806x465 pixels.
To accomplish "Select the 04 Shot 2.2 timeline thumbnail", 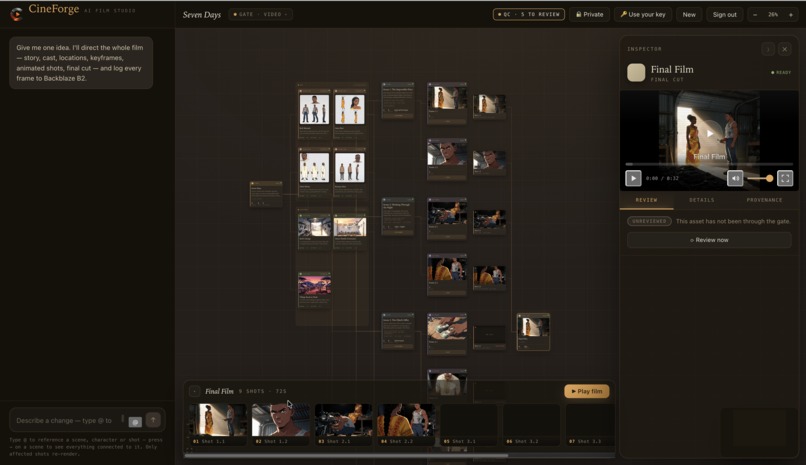I will pos(406,423).
